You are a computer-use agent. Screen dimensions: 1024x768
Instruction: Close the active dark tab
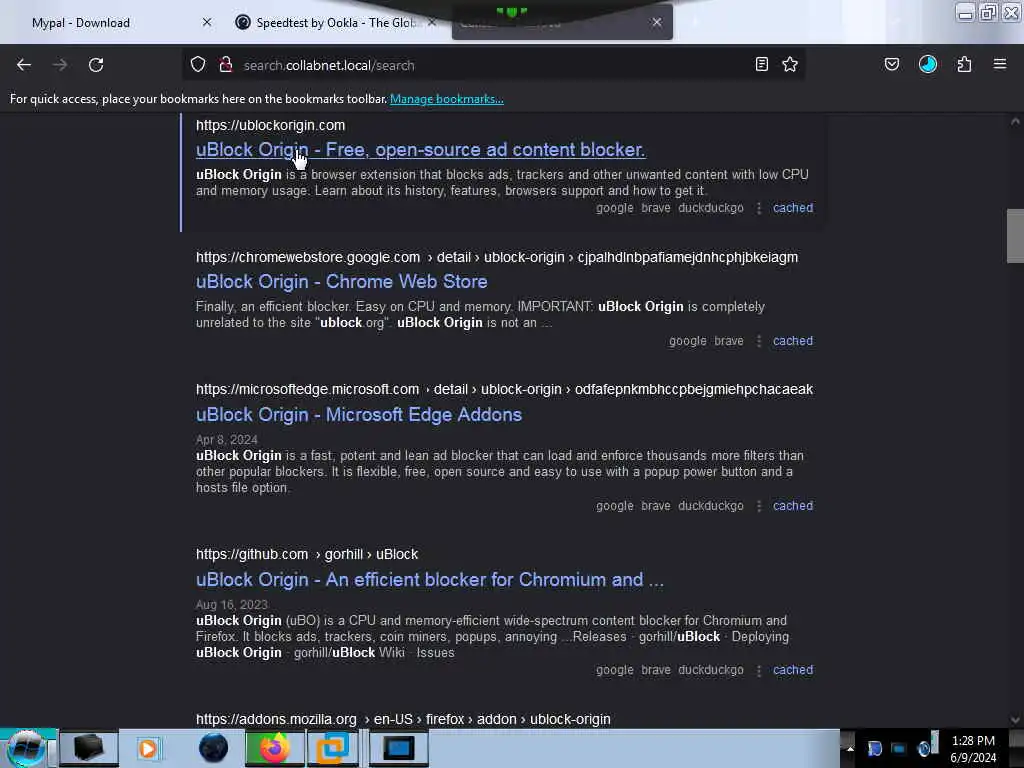tap(657, 22)
